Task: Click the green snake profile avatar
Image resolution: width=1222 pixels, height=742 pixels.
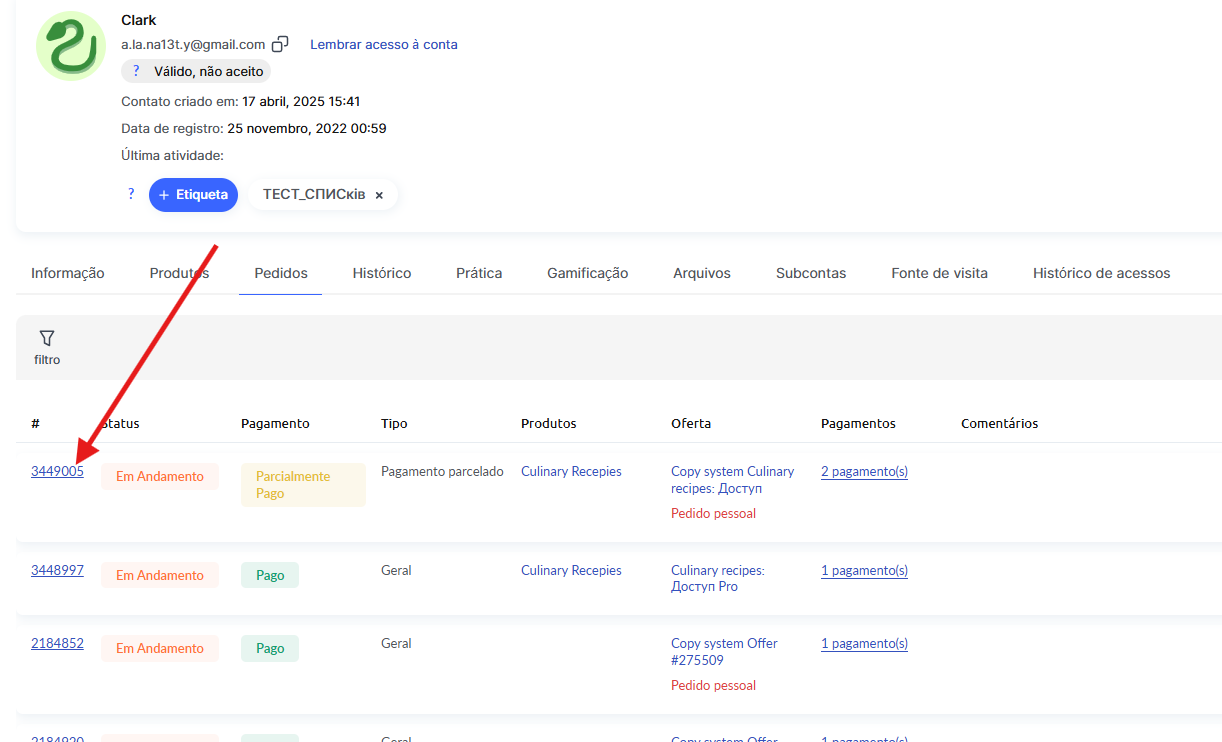Action: (x=70, y=47)
